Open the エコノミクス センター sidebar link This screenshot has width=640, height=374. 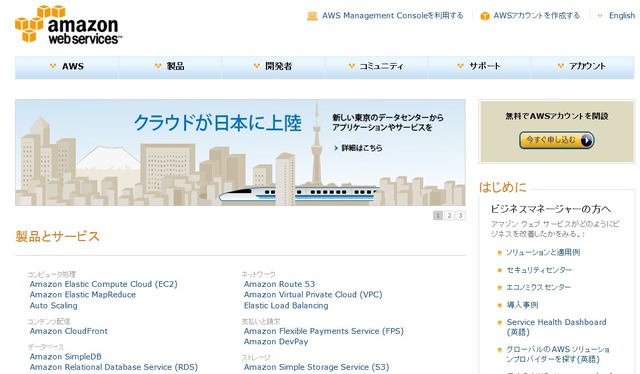538,287
